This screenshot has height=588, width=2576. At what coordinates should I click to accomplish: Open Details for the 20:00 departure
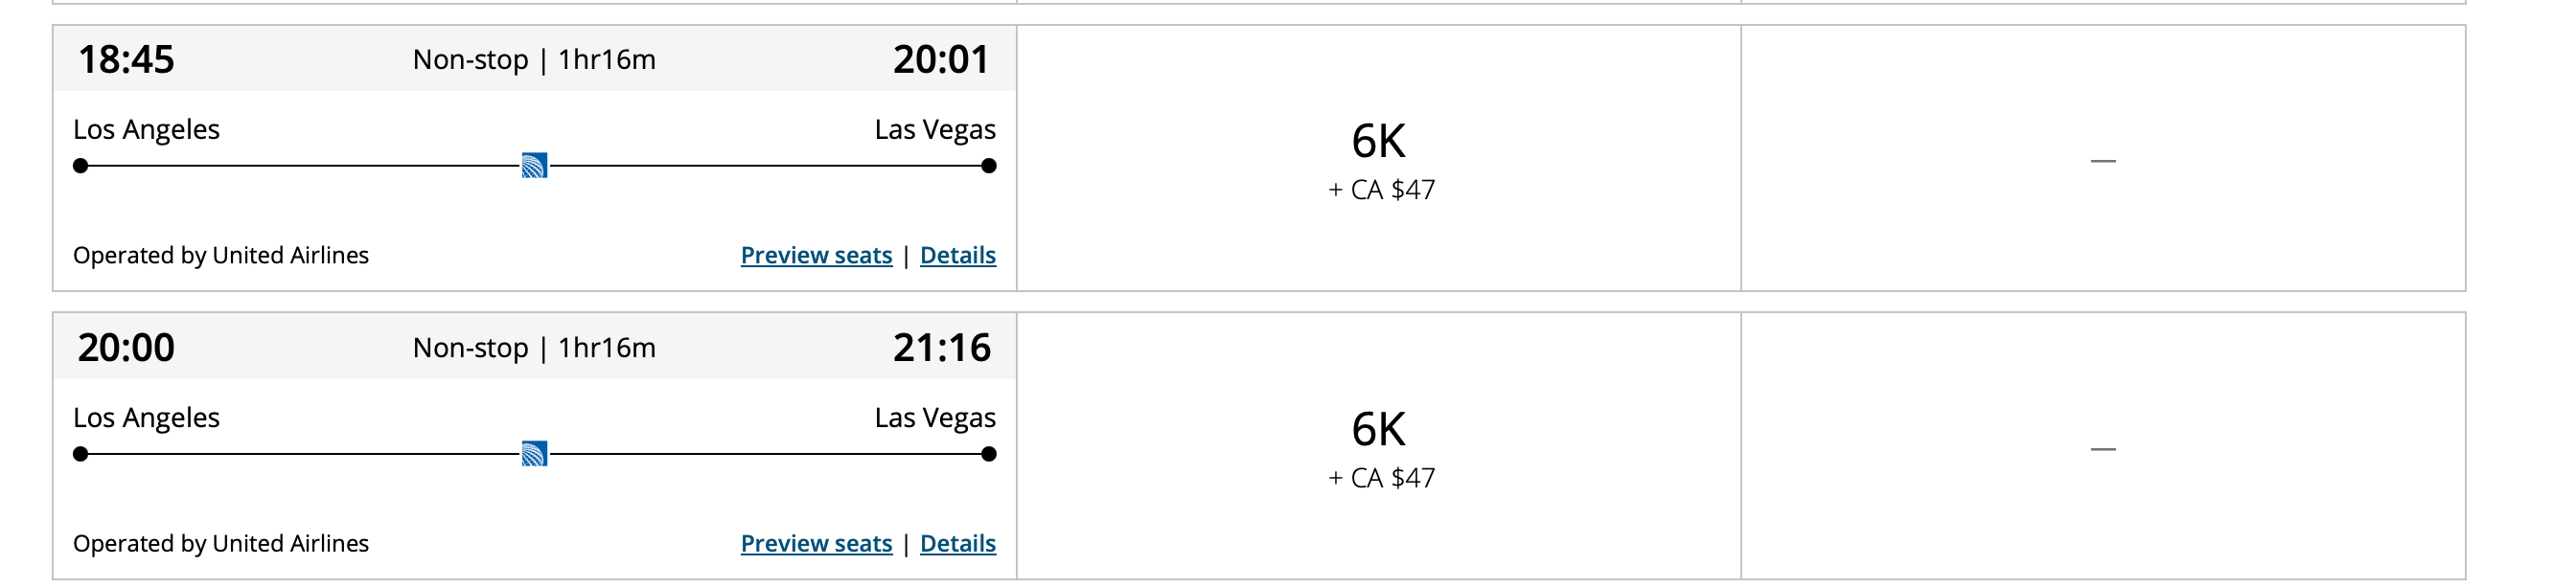coord(957,544)
